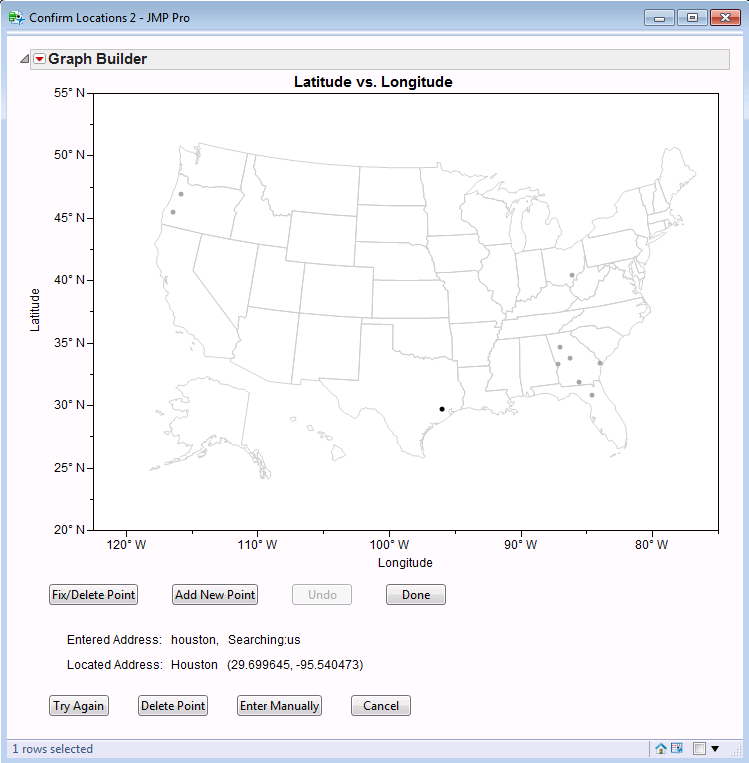Viewport: 749px width, 763px height.
Task: Open the Graph Builder red triangle menu
Action: pos(39,59)
